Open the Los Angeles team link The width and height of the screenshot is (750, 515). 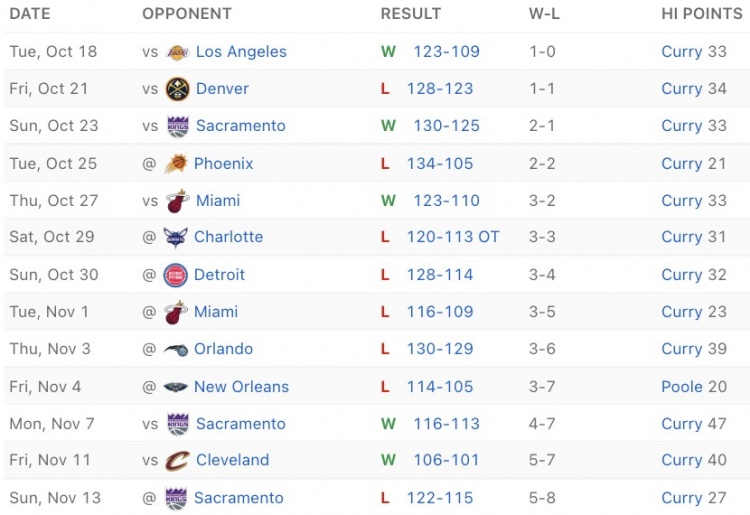coord(241,52)
